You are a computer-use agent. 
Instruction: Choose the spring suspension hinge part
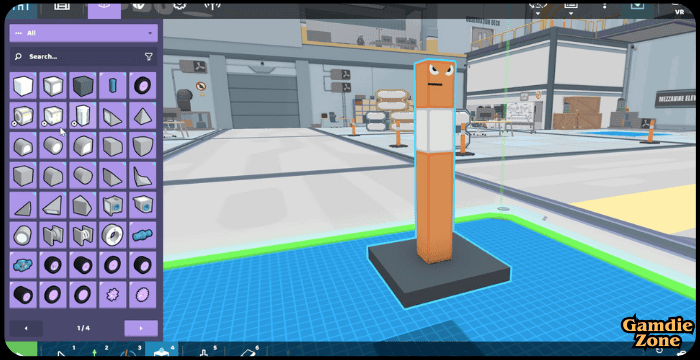(x=83, y=235)
